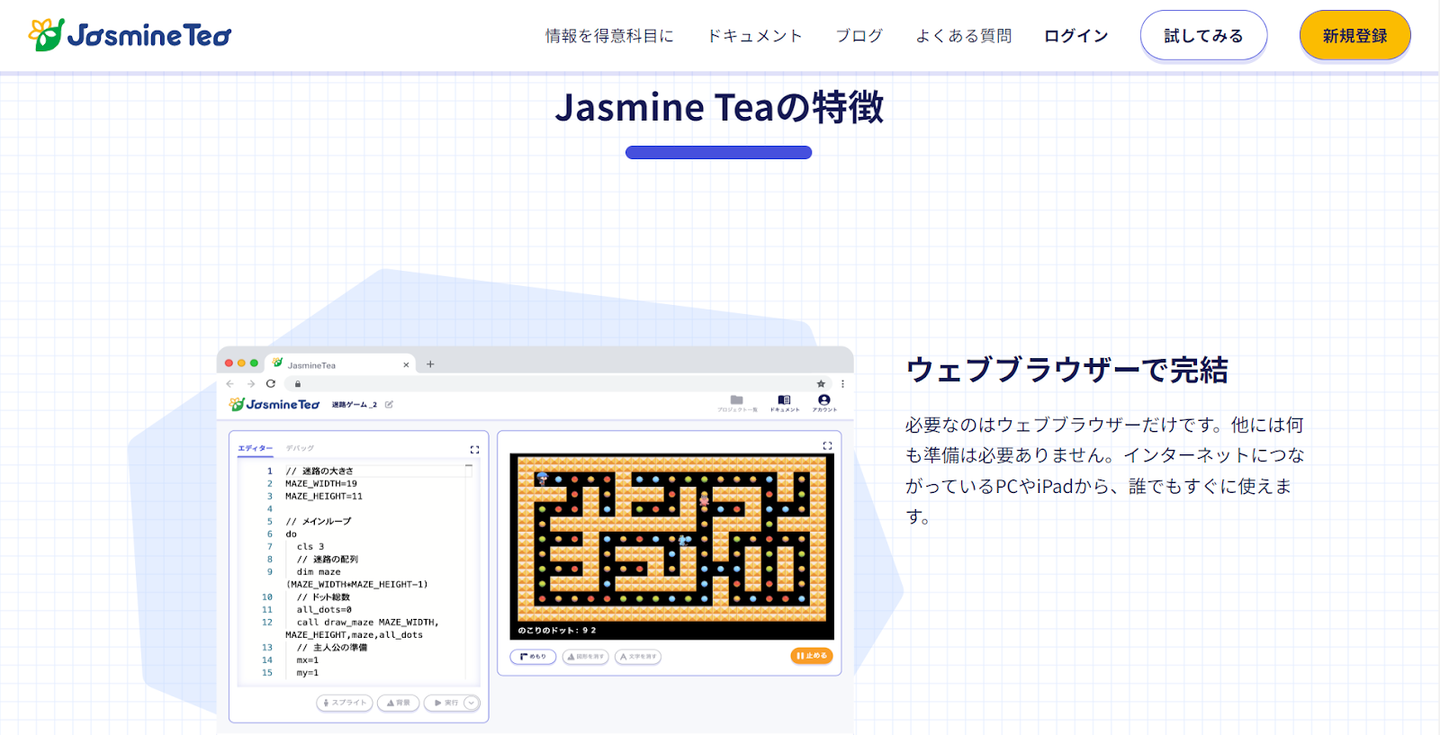Open the demo browser's three-dot menu
The width and height of the screenshot is (1440, 735).
843,383
